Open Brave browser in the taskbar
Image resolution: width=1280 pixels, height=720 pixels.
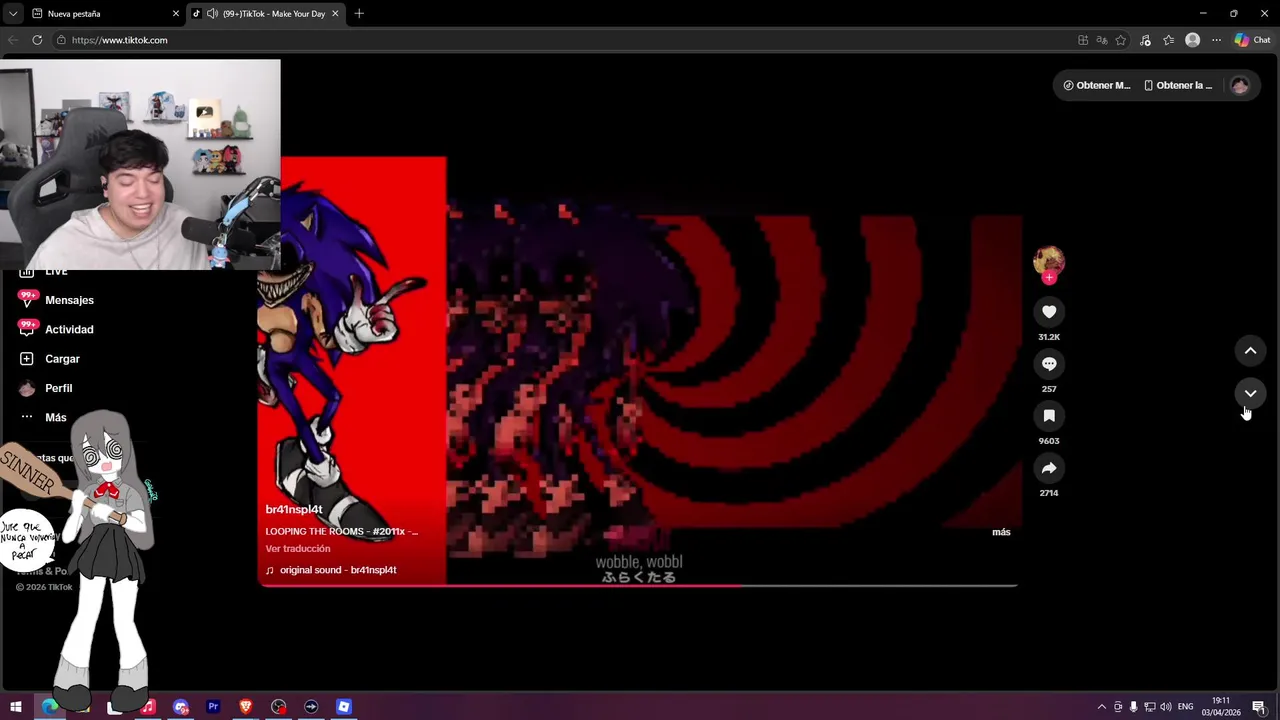click(246, 707)
